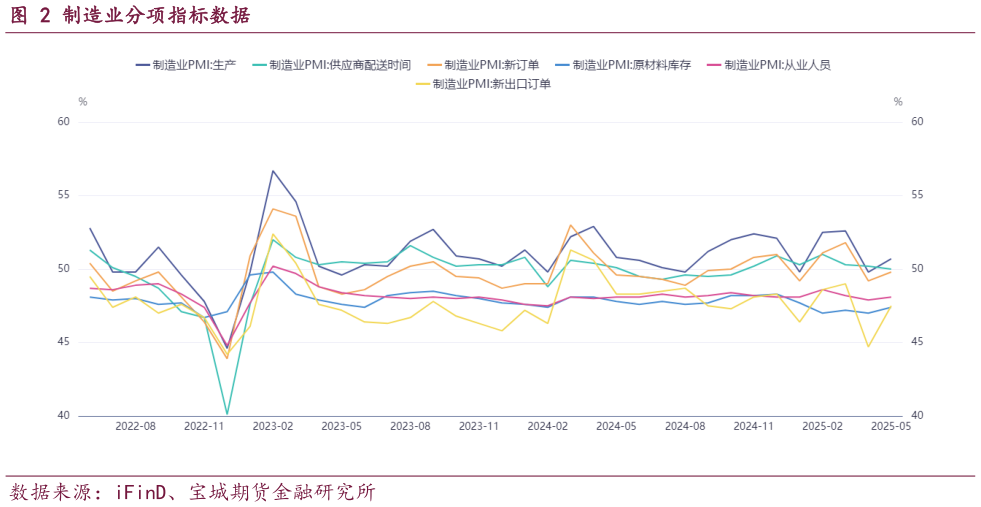The height and width of the screenshot is (507, 981).
Task: Click the teal legend marker for 供应商配送时间
Action: (x=259, y=65)
